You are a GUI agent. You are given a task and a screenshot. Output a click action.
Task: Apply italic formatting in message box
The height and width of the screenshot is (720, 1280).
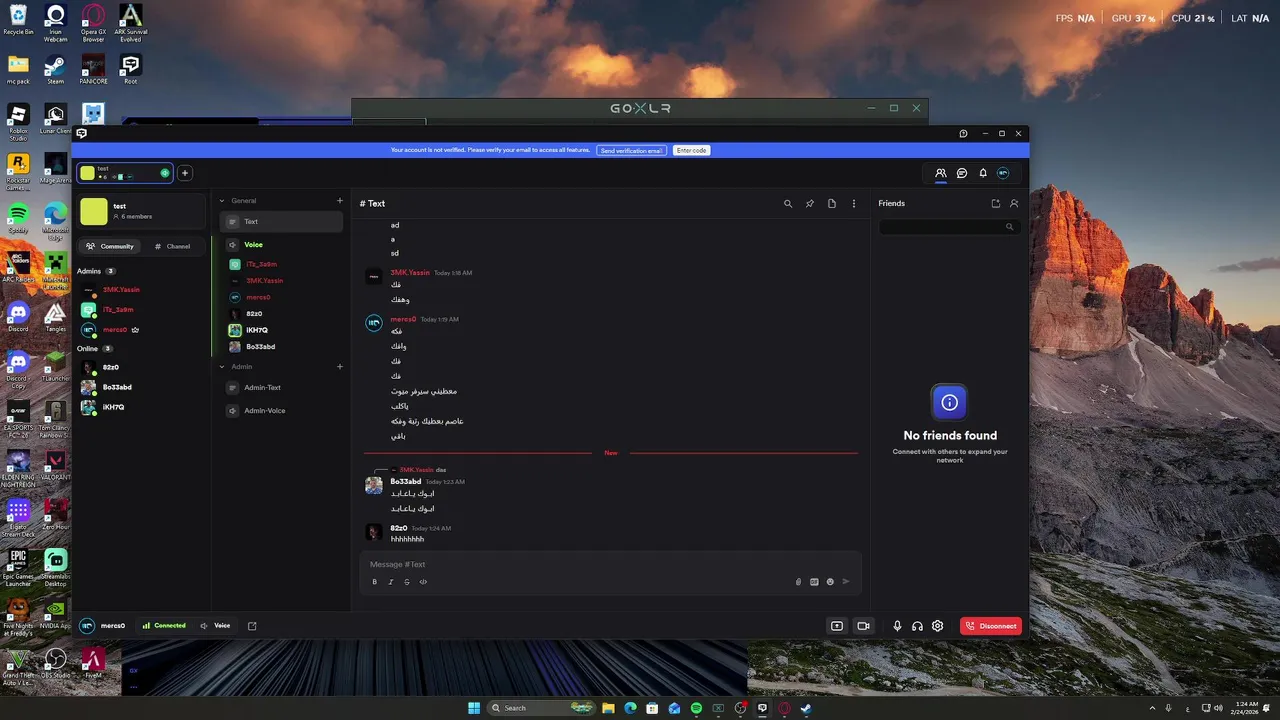click(x=391, y=582)
